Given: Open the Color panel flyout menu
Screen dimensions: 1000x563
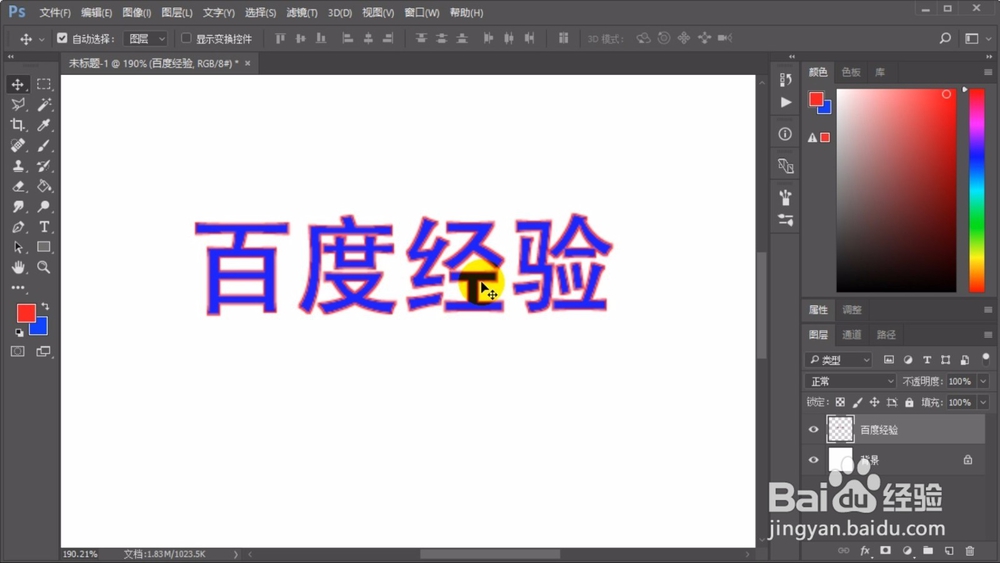Looking at the screenshot, I should 988,72.
